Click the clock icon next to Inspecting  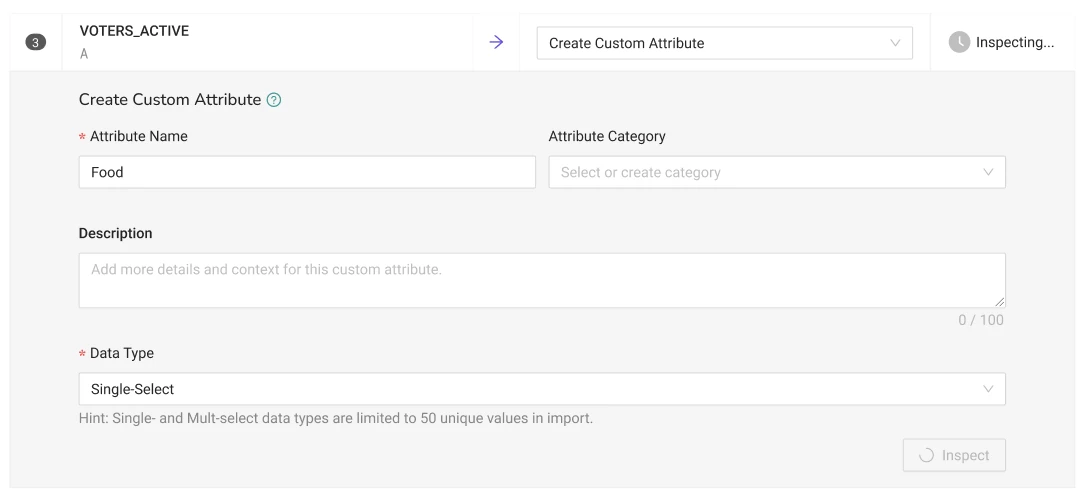959,42
